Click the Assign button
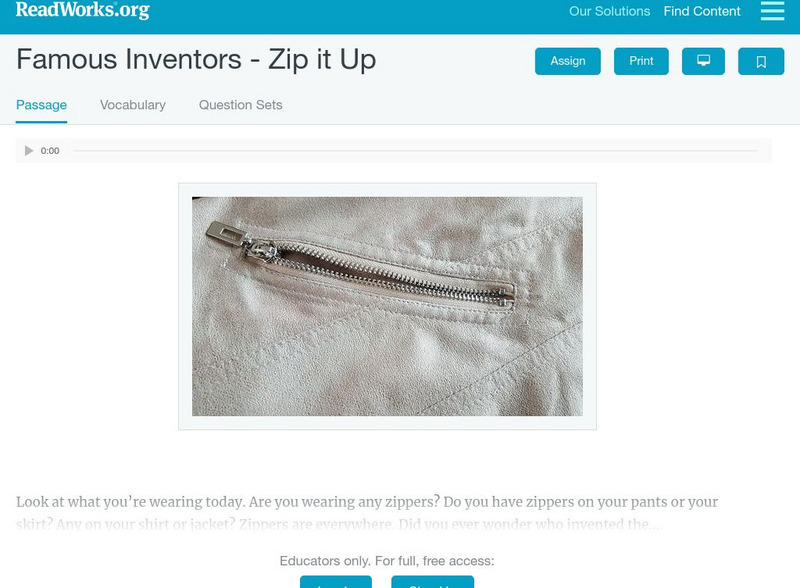Viewport: 800px width, 588px height. [567, 61]
